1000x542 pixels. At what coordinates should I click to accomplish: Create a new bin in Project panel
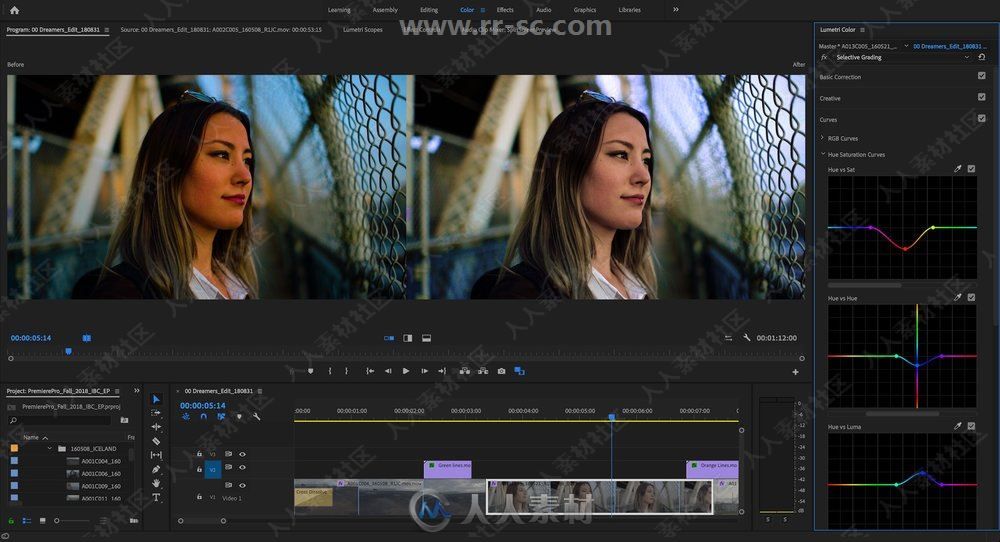[124, 420]
